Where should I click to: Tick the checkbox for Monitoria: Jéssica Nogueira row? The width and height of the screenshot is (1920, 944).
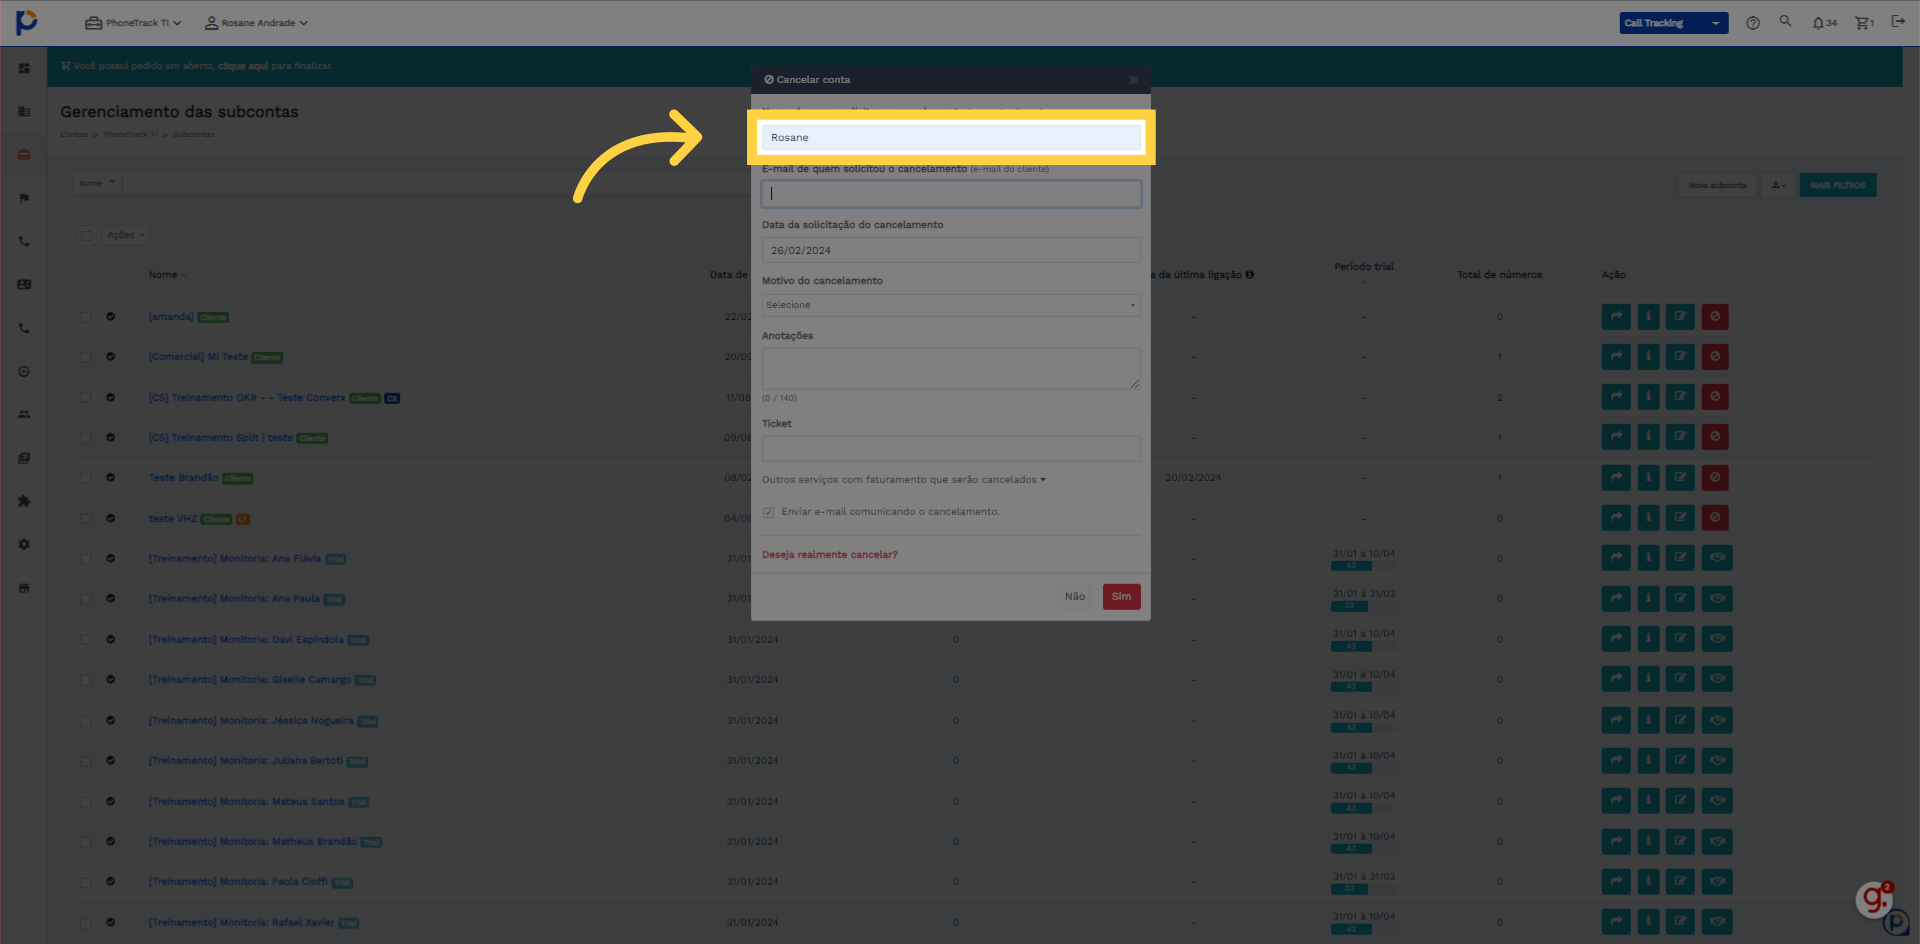pyautogui.click(x=86, y=721)
